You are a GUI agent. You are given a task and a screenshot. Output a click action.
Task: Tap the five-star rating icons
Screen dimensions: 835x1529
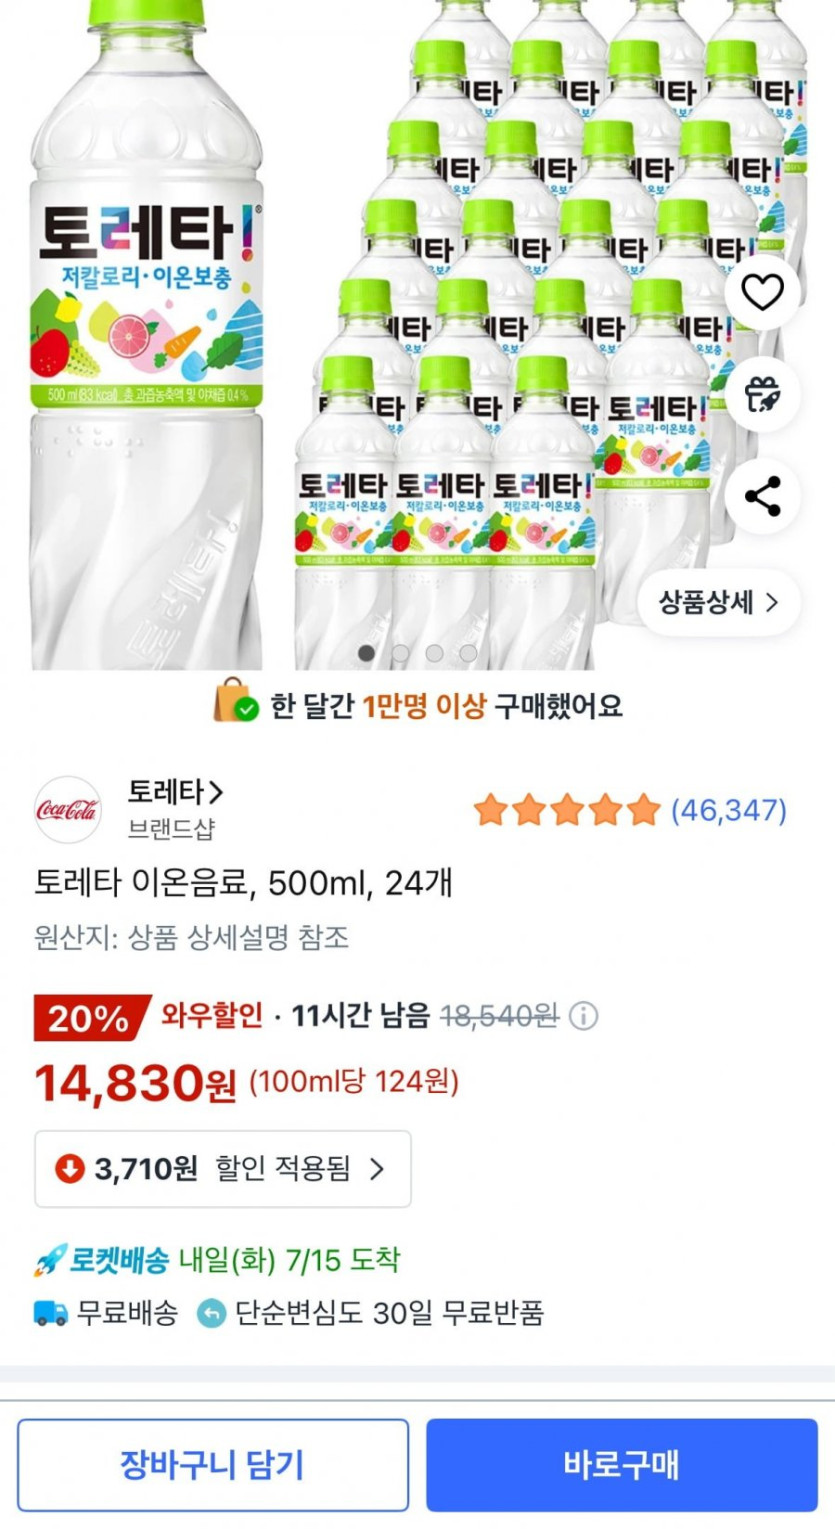tap(566, 810)
